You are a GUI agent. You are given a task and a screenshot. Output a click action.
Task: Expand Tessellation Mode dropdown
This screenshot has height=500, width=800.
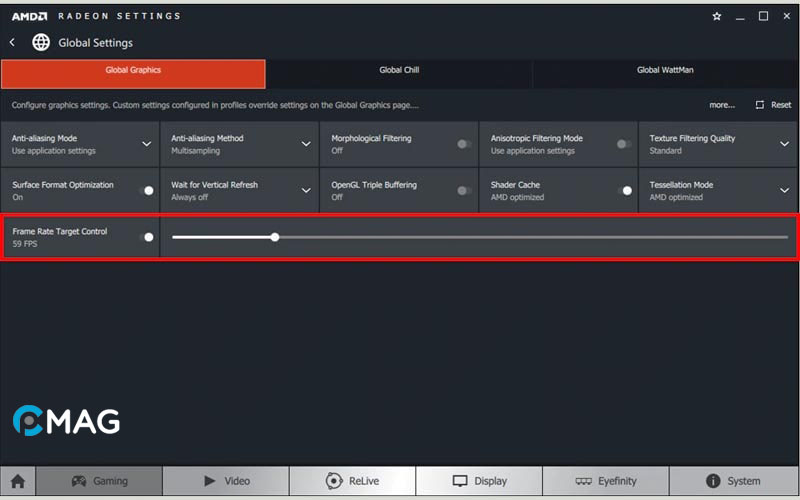(784, 191)
